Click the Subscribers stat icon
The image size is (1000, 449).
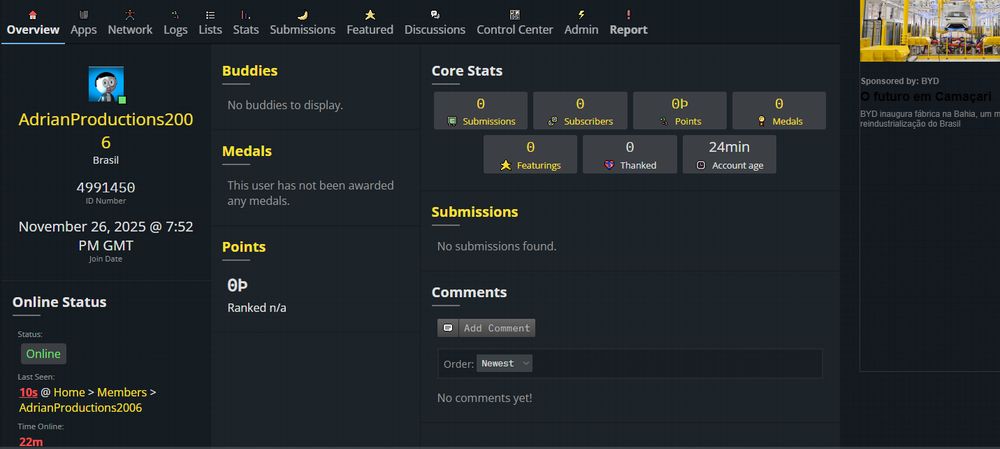pos(553,121)
